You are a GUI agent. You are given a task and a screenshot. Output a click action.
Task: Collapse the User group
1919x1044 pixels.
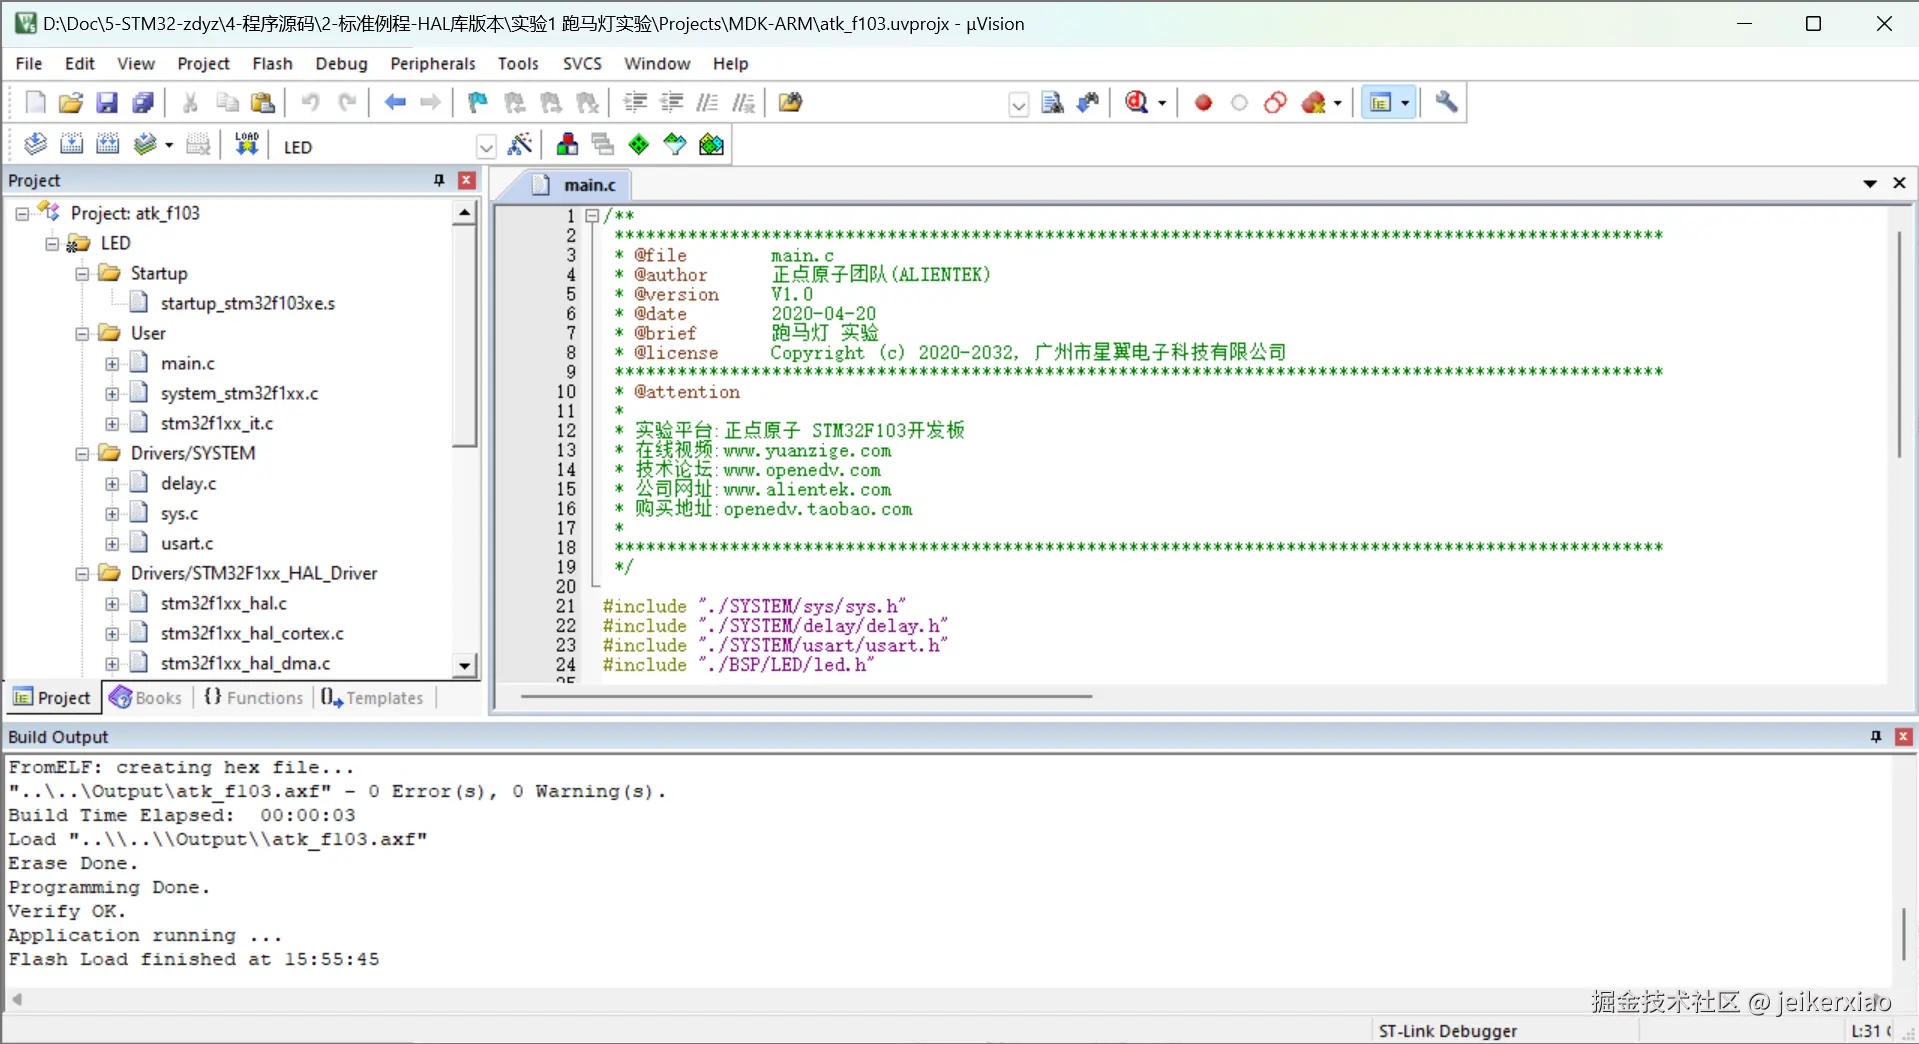[82, 334]
